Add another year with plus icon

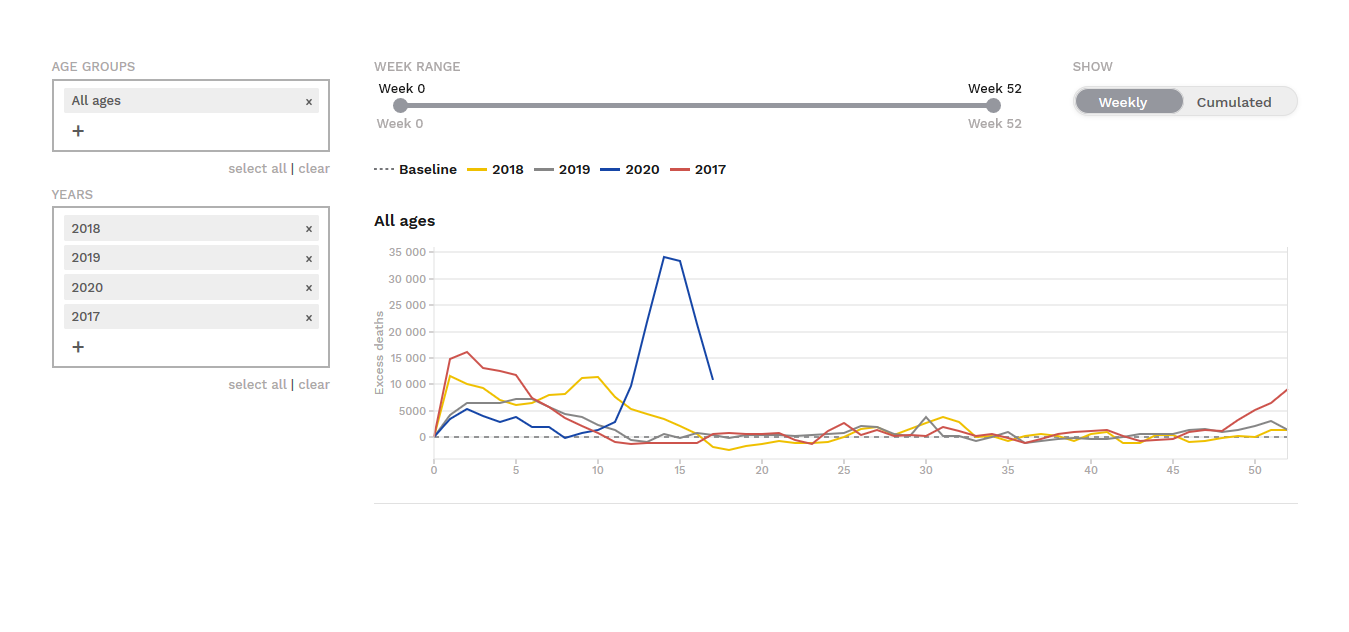point(78,347)
